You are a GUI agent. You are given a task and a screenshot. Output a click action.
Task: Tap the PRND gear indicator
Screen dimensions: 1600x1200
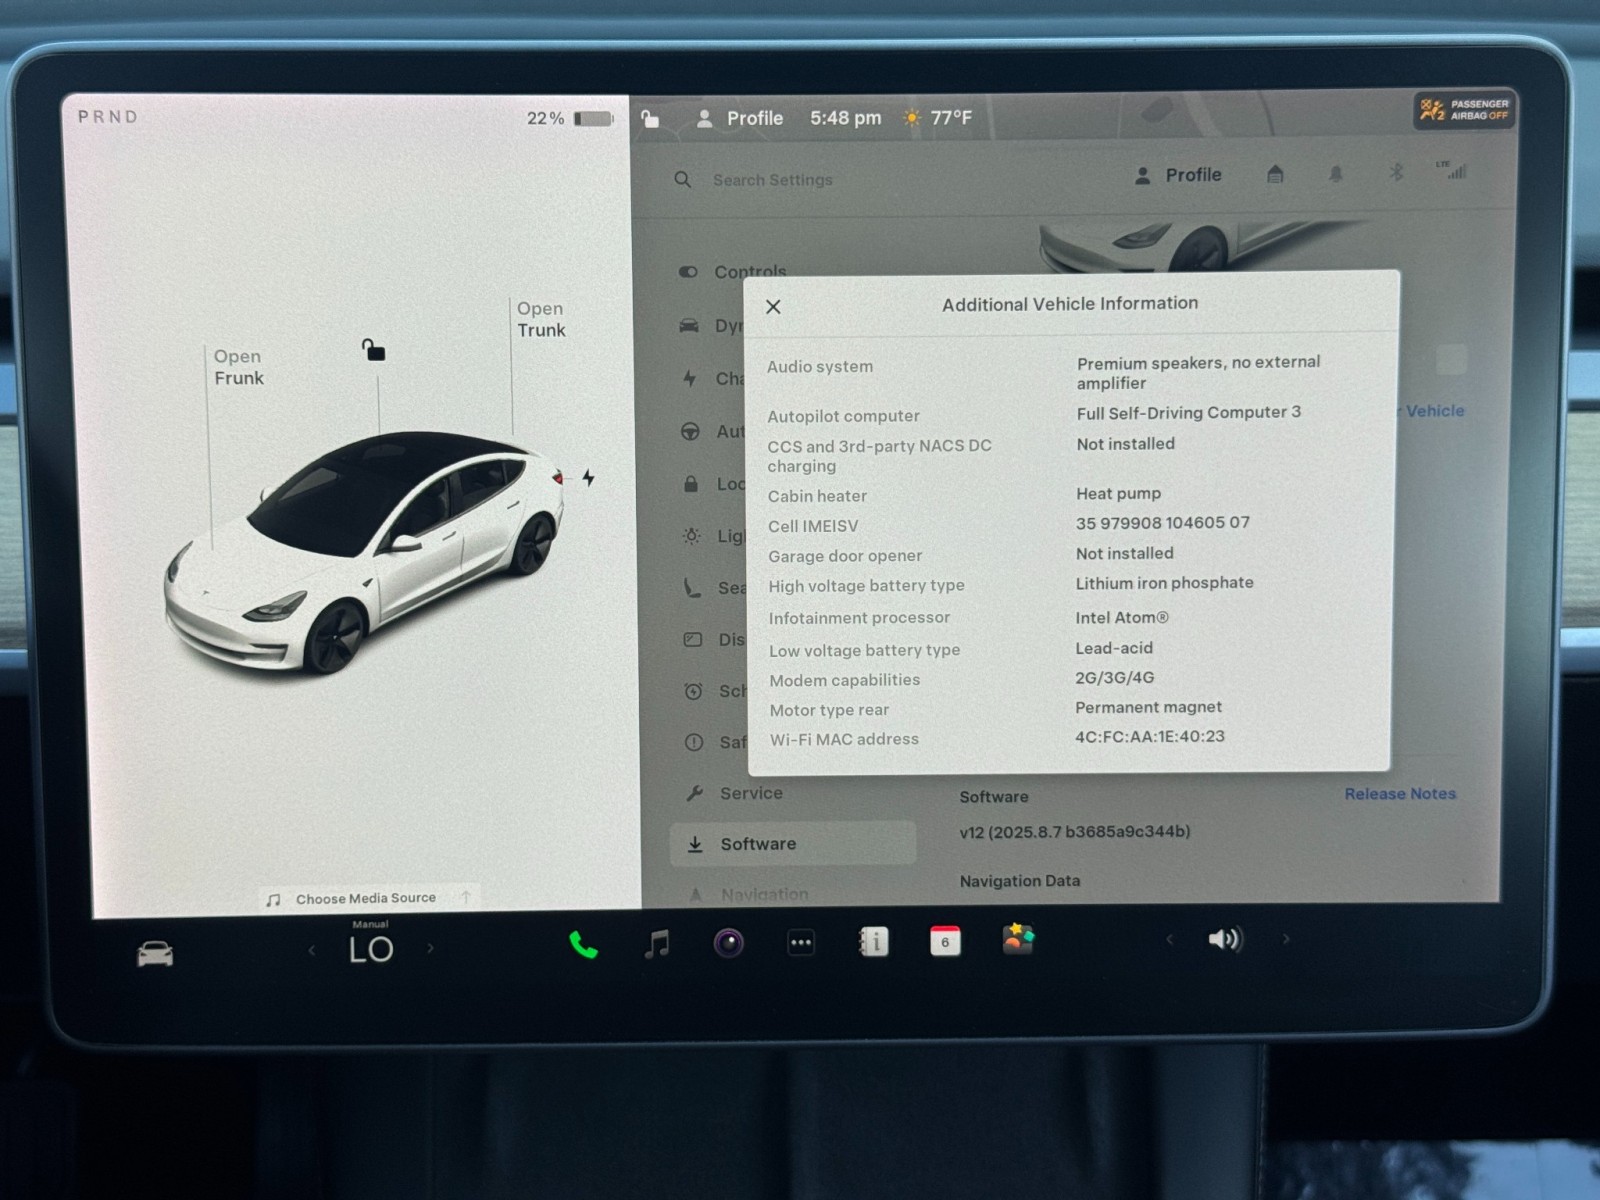pos(108,117)
